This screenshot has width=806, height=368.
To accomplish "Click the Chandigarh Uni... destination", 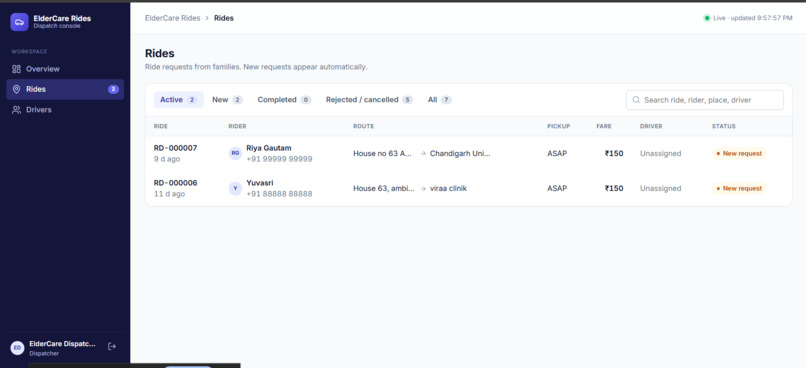I will point(460,153).
